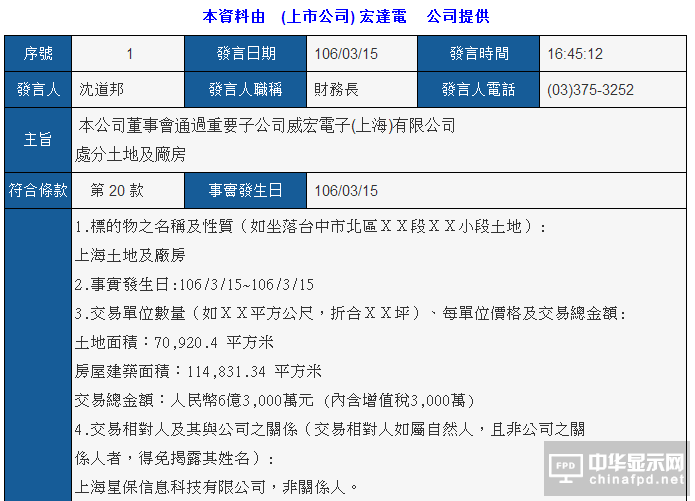Click the line 土地面積：70,920.4 平方米
This screenshot has width=695, height=501.
click(174, 342)
